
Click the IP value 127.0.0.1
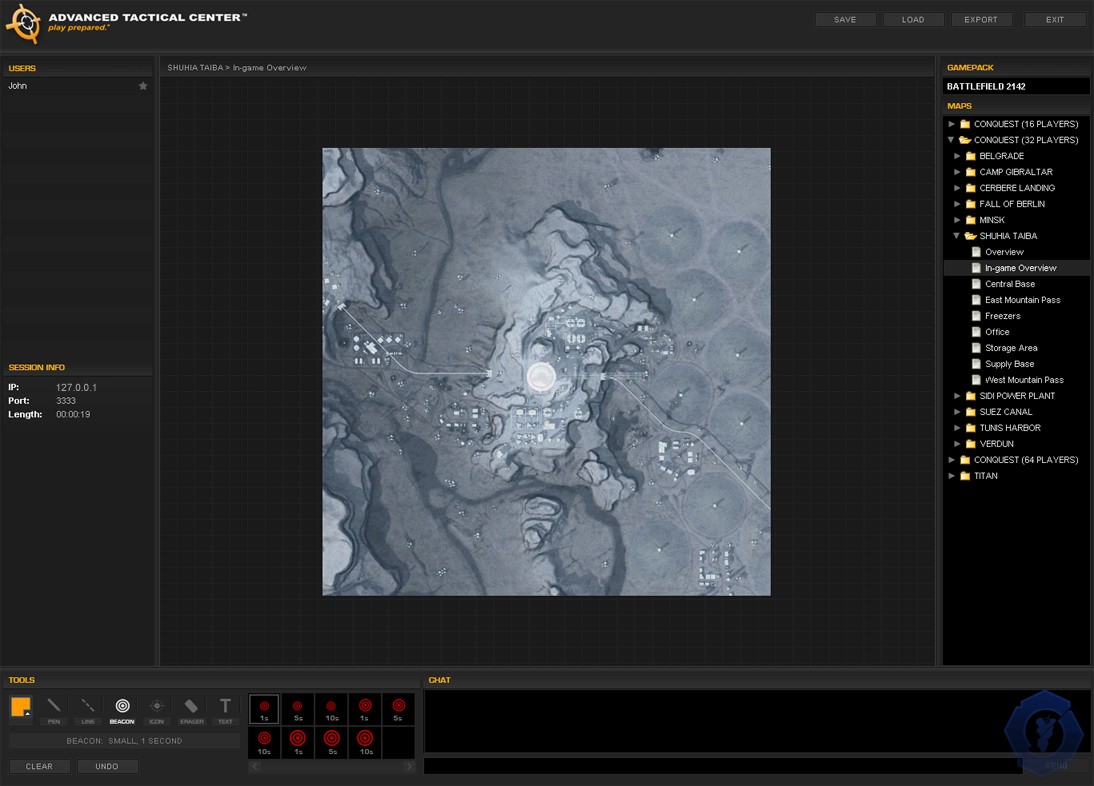click(76, 388)
